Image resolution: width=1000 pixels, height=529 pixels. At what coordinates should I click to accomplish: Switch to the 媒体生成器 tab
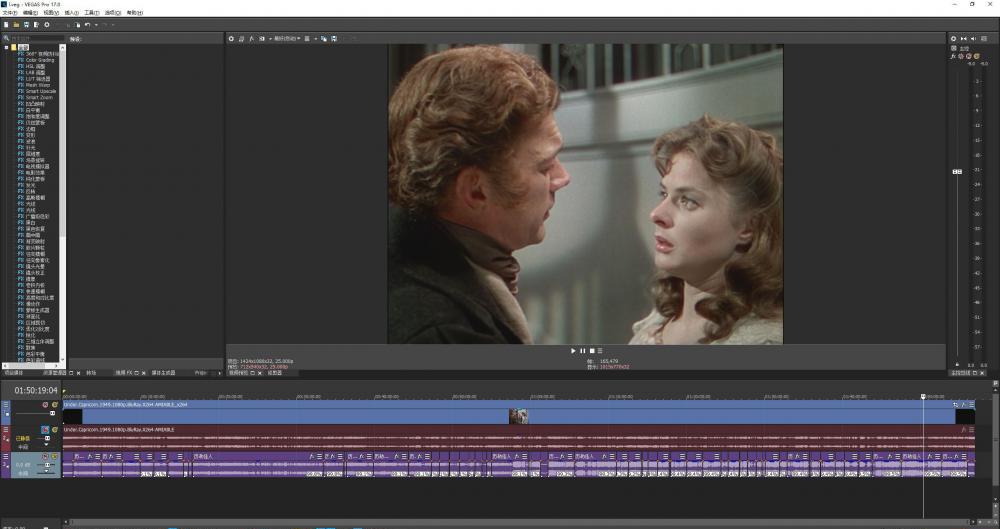pyautogui.click(x=163, y=373)
